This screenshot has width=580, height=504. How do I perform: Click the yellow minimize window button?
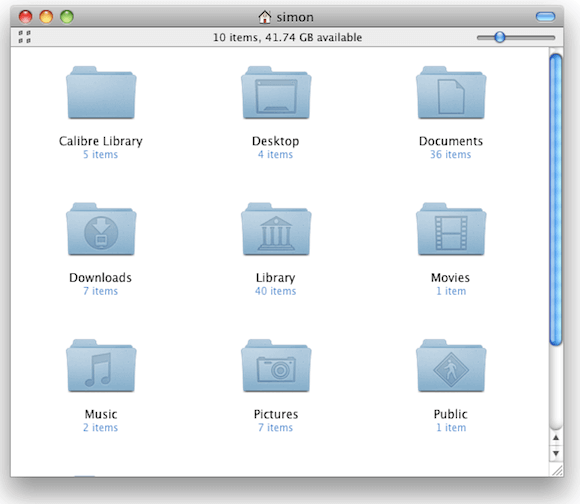coord(46,17)
